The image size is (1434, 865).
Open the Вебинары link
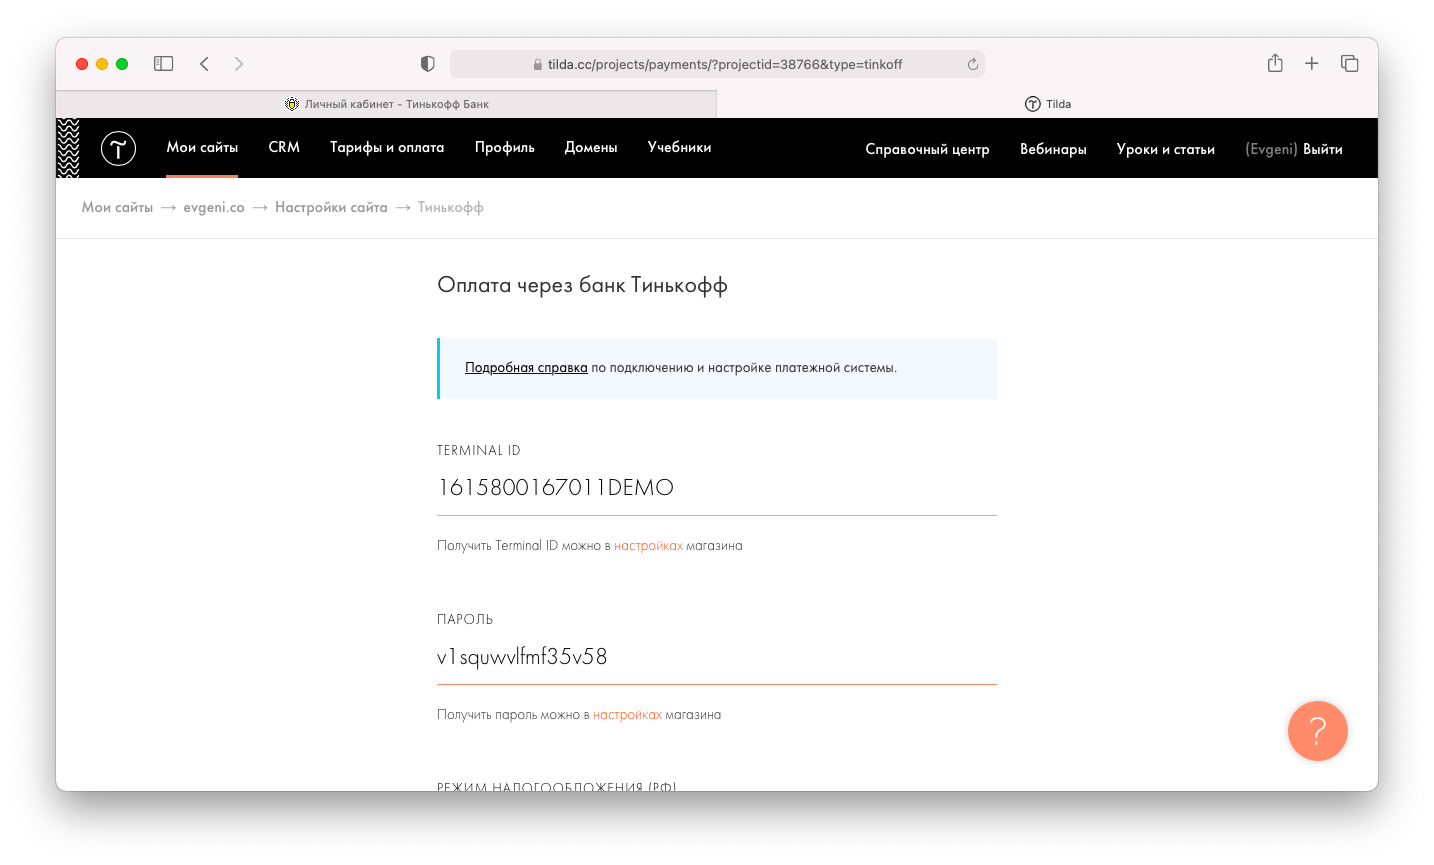(x=1053, y=149)
